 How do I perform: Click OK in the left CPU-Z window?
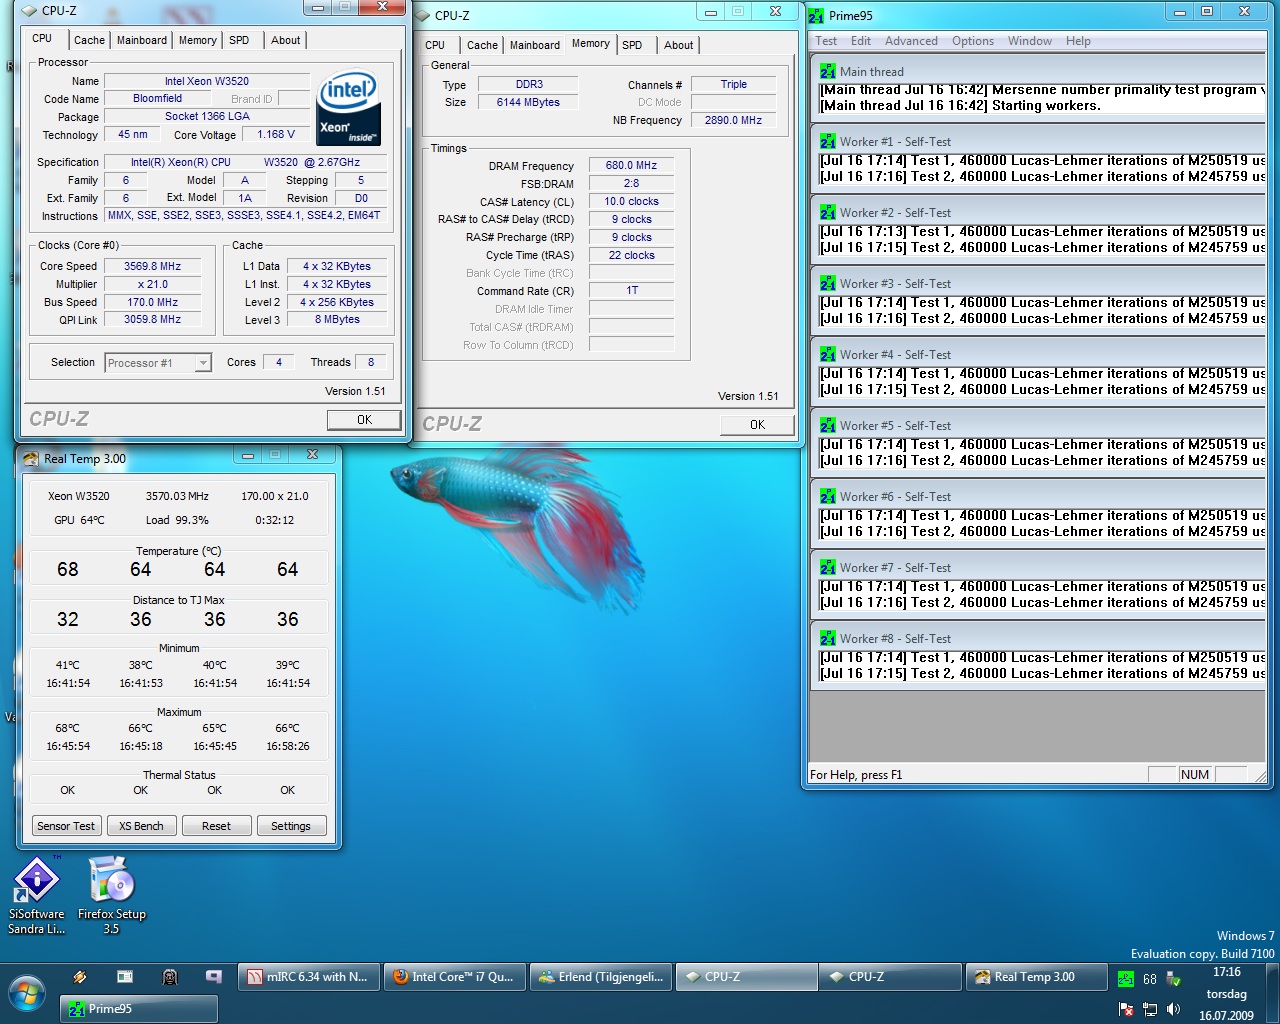point(364,420)
